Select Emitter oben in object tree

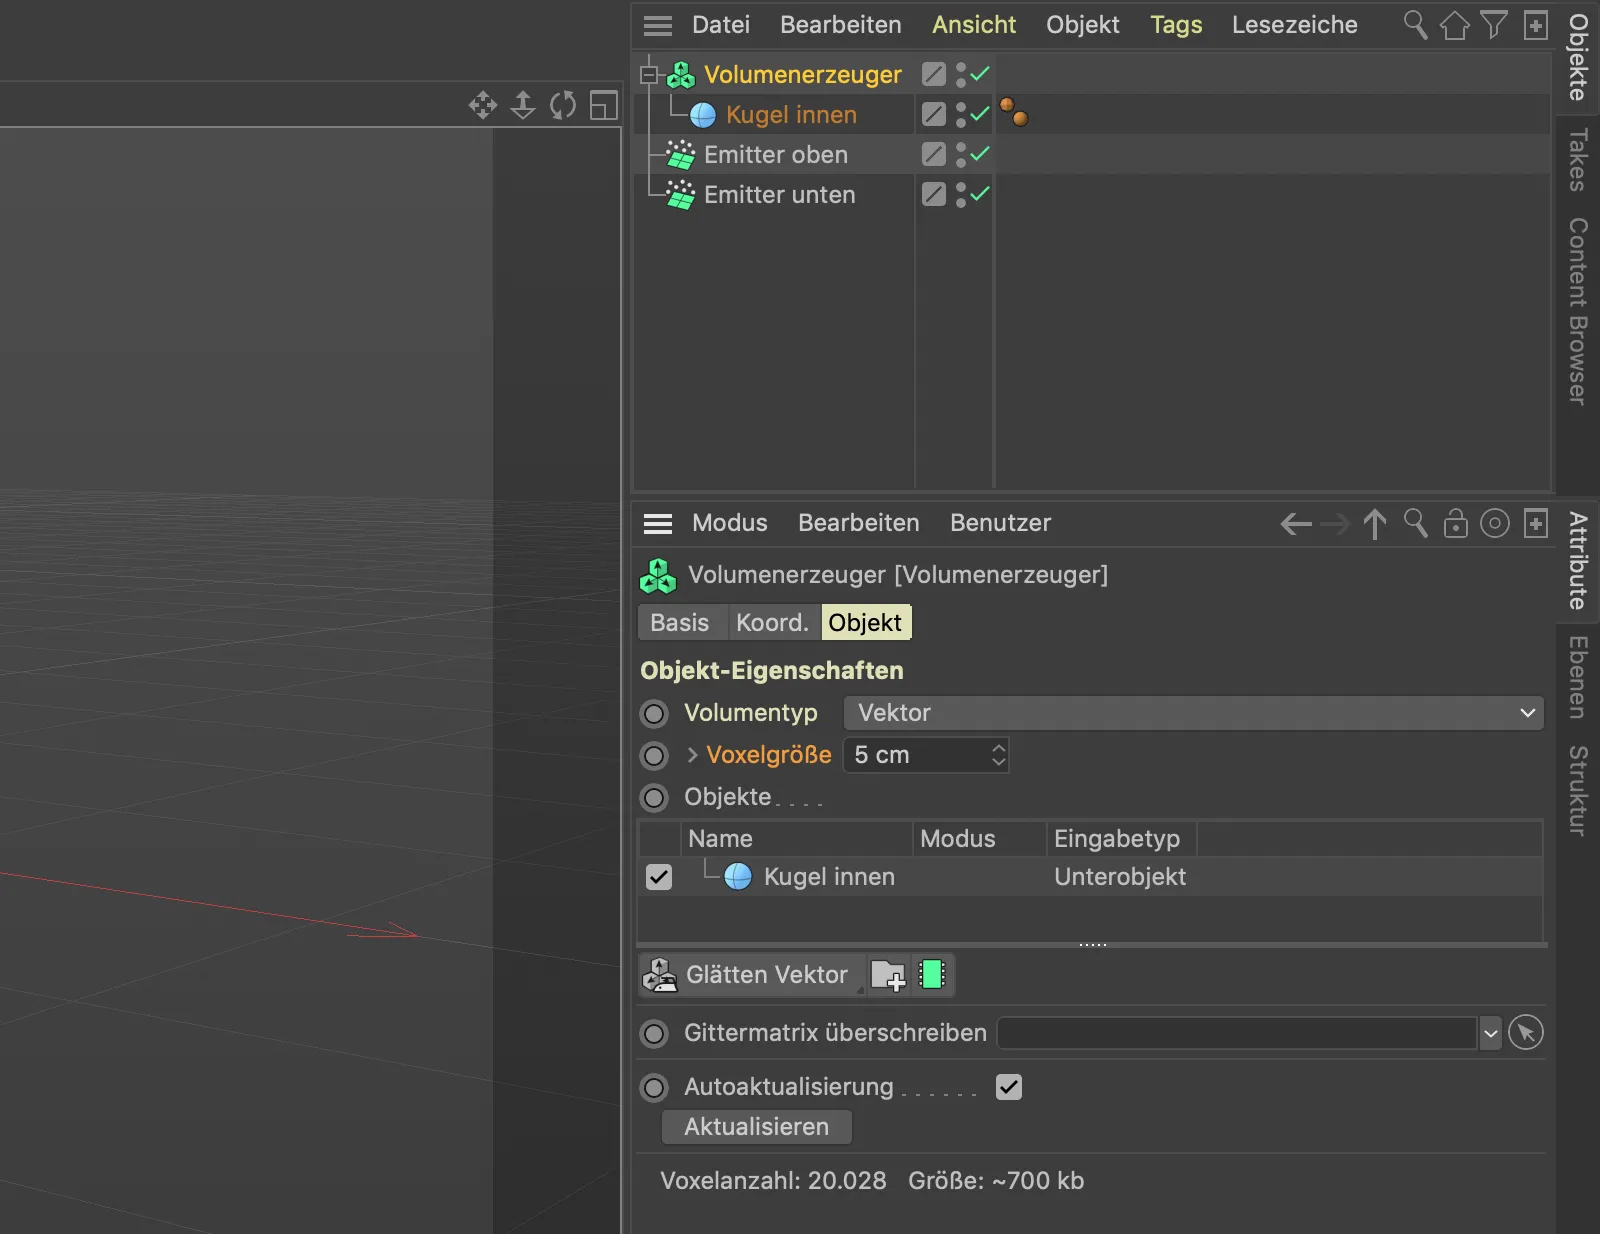(776, 155)
